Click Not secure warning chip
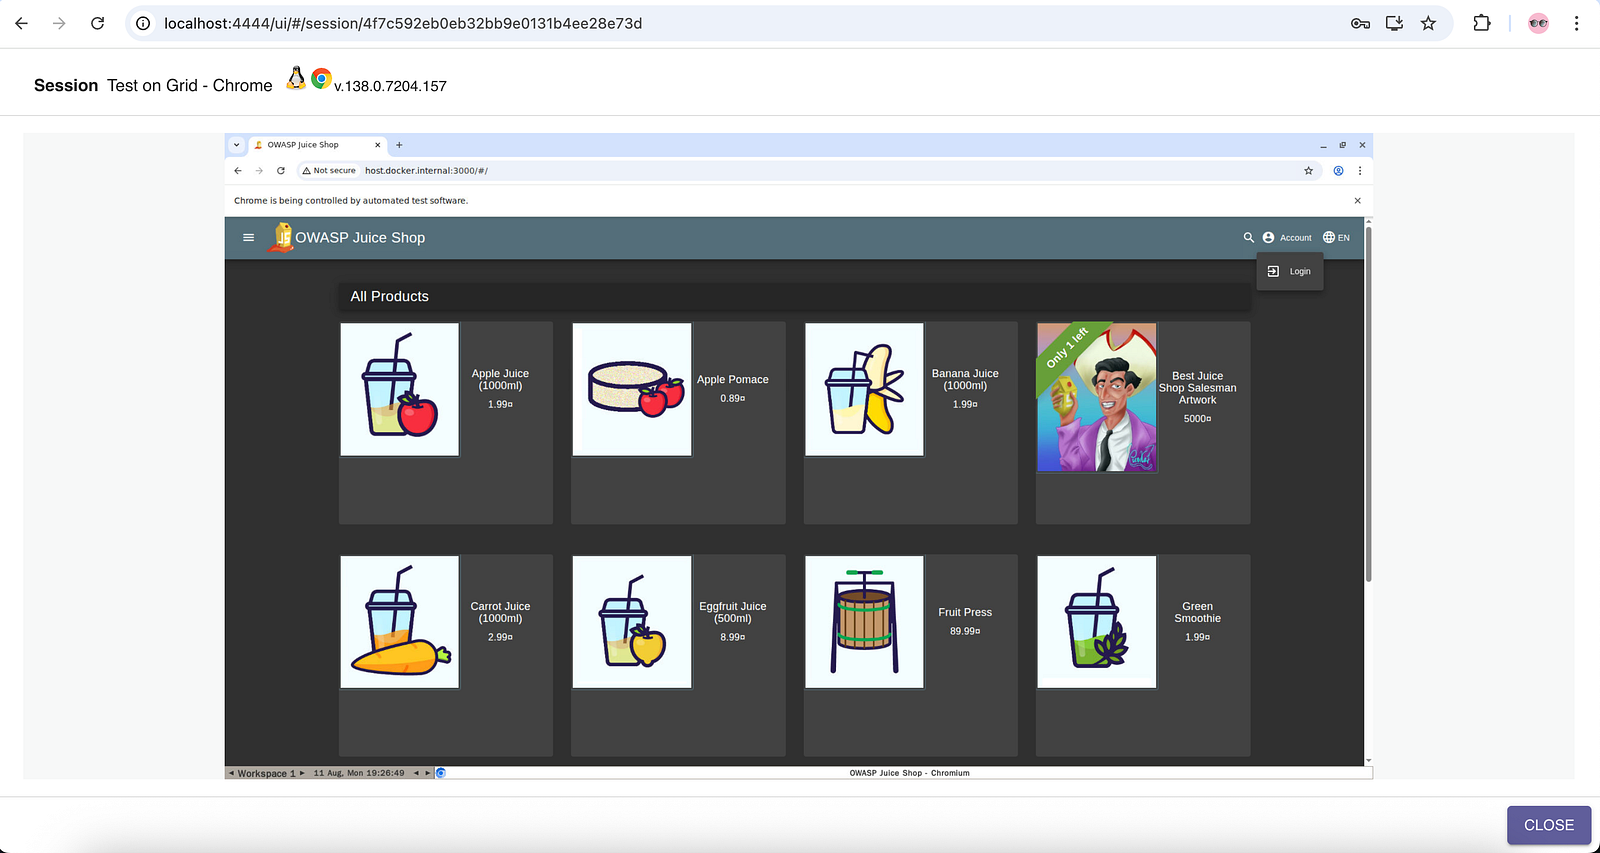 [329, 170]
